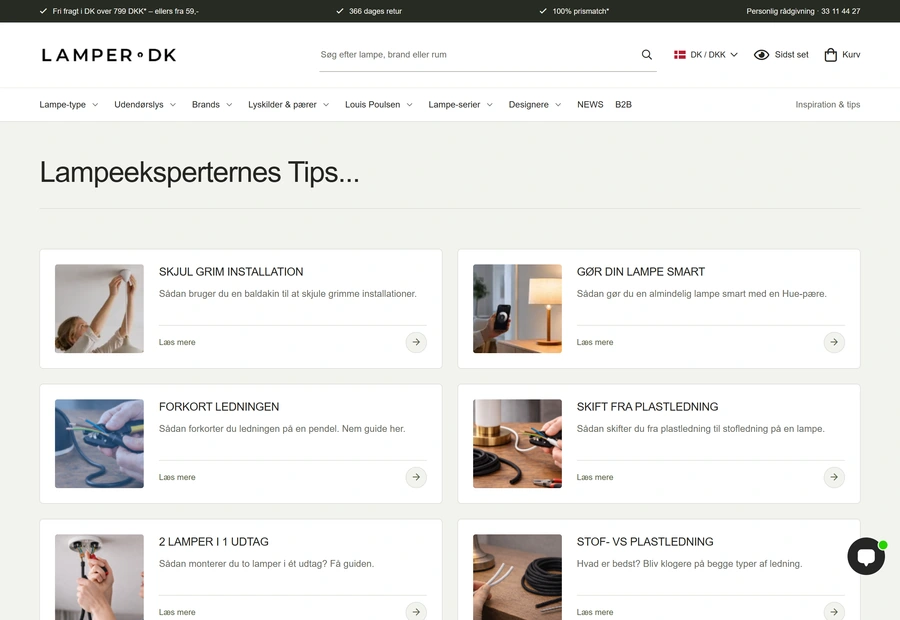Open thumbnail for Stof- vs plastledning
The height and width of the screenshot is (620, 900).
click(517, 577)
